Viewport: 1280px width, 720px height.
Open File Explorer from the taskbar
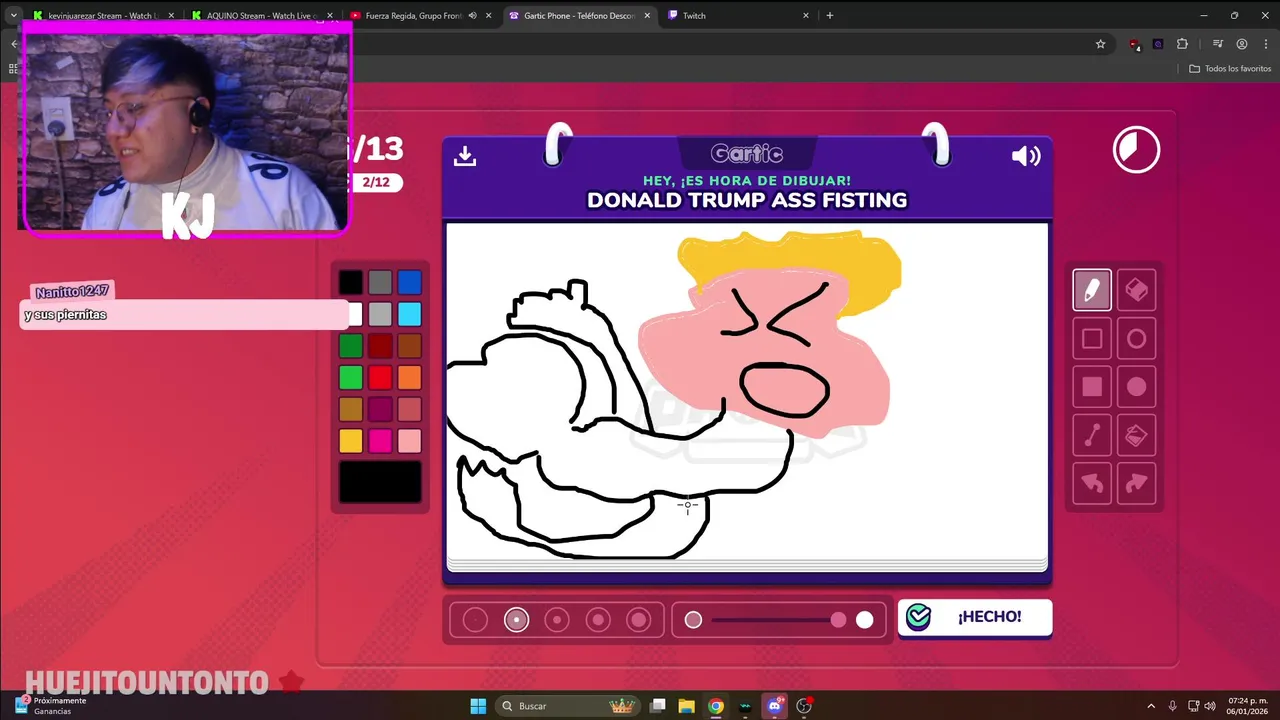687,706
